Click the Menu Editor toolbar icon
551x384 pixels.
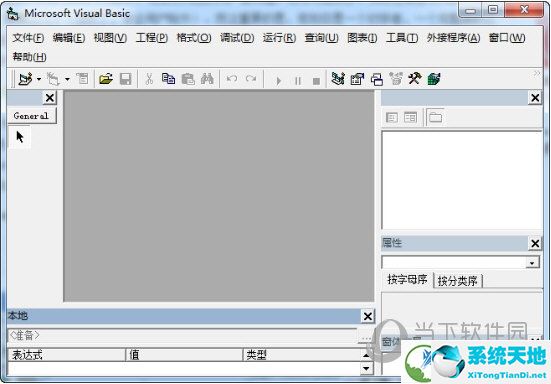[x=83, y=79]
